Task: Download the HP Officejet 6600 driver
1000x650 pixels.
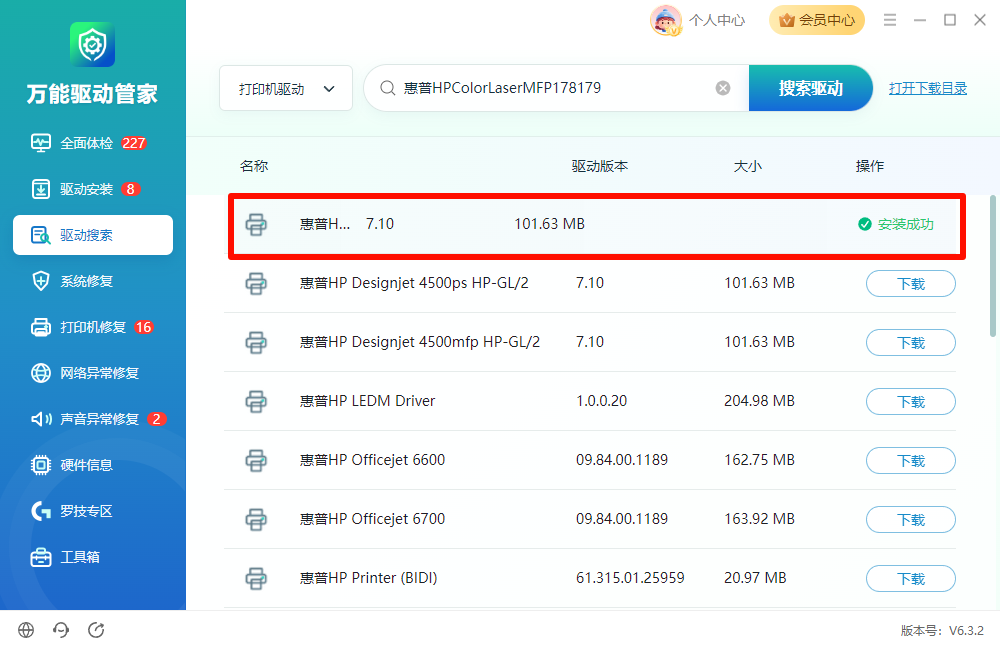Action: point(911,461)
